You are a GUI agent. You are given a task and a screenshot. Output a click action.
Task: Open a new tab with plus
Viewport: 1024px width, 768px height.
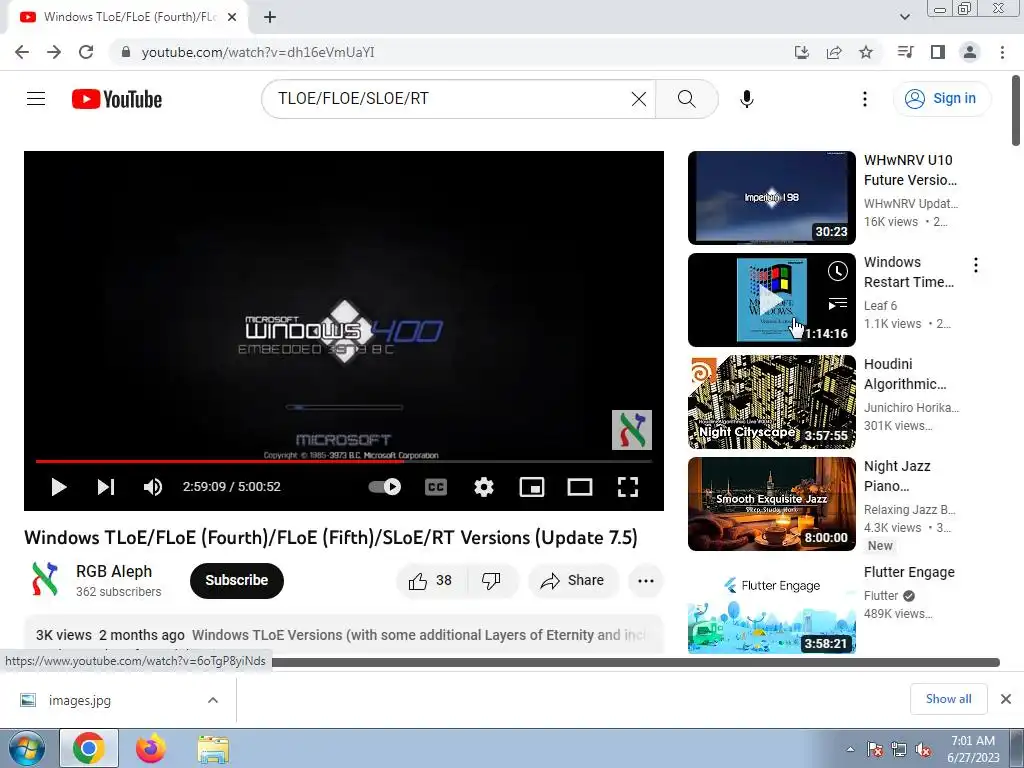(x=270, y=18)
